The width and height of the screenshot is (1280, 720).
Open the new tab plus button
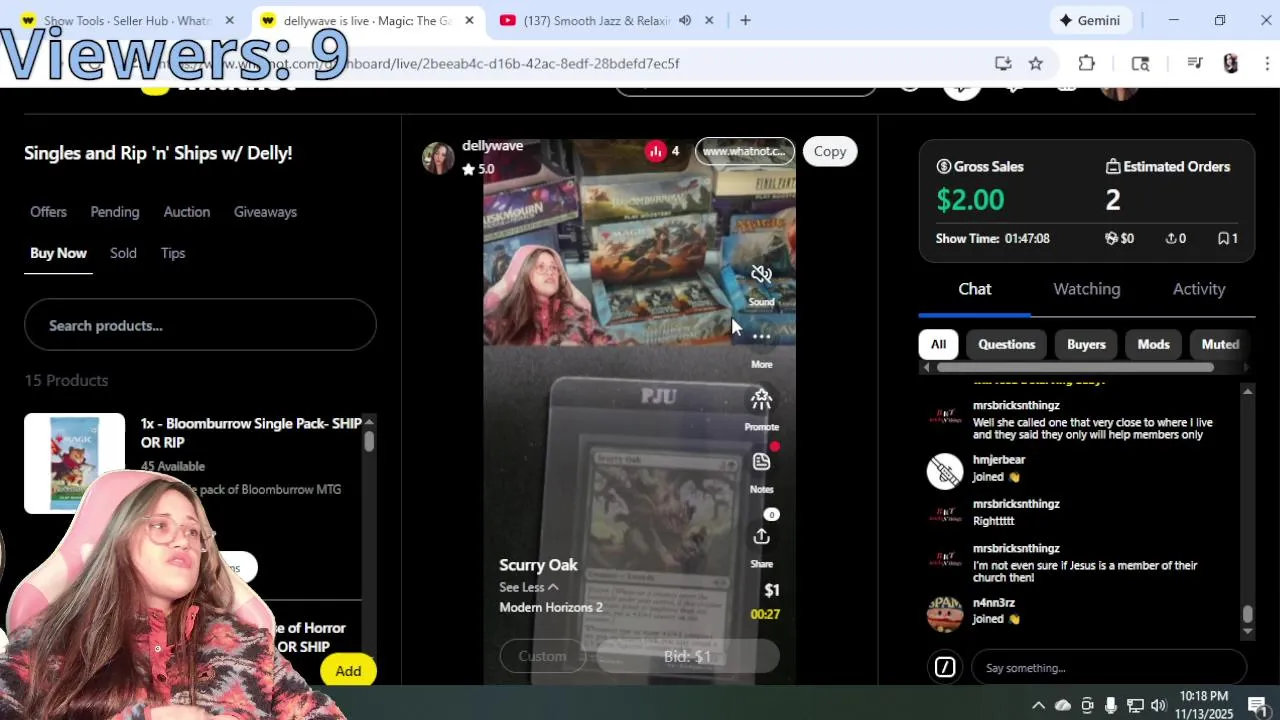tap(745, 20)
